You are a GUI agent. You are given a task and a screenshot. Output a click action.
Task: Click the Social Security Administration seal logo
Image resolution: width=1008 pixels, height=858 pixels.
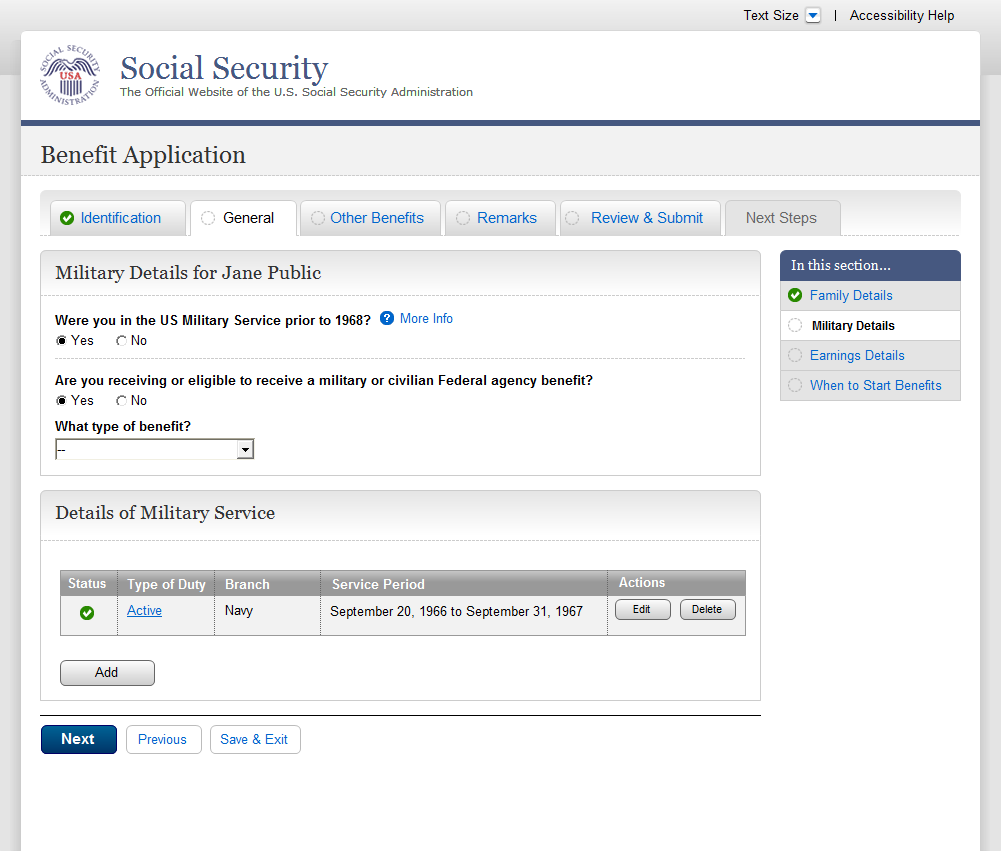point(70,76)
